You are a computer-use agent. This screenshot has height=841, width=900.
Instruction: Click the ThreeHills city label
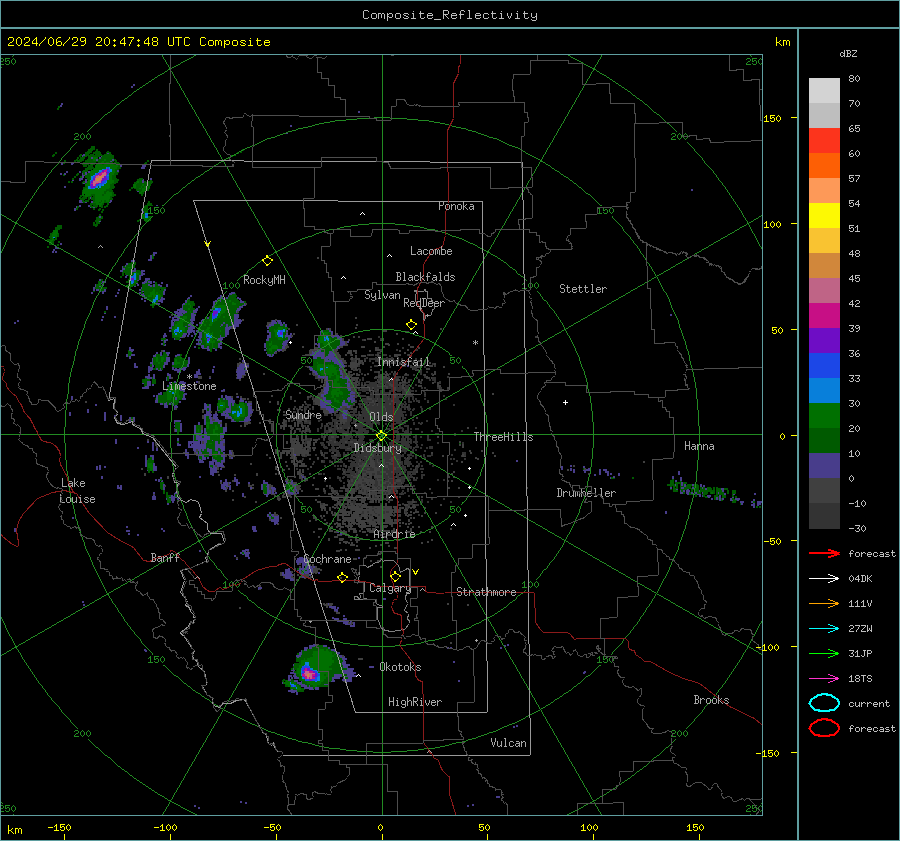pyautogui.click(x=503, y=437)
